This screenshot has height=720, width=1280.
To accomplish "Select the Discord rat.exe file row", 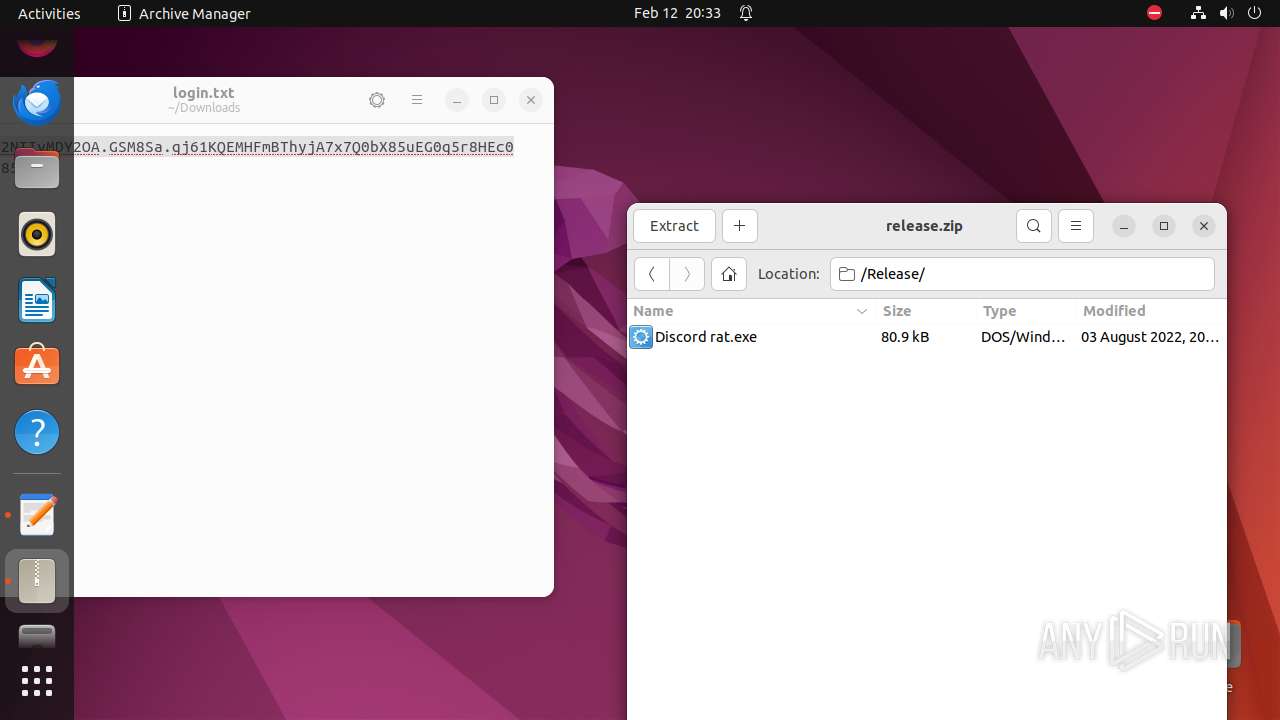I will [x=926, y=337].
